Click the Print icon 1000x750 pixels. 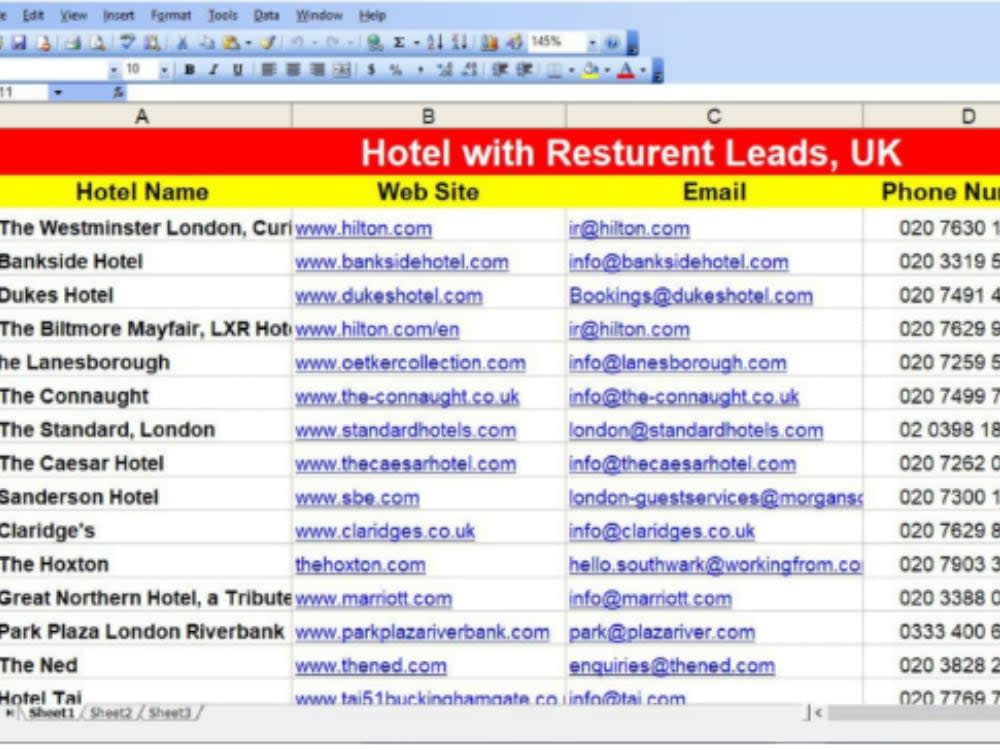pos(73,43)
